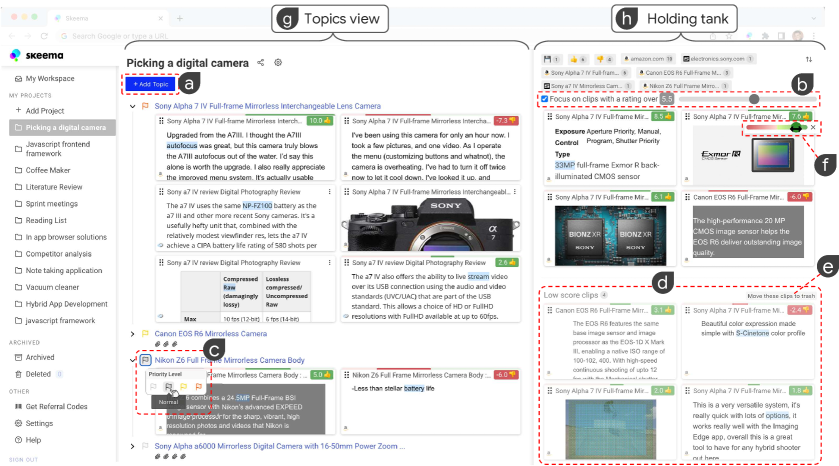Screen dimensions: 839x466
Task: Close the rating slider popup with X
Action: tap(813, 127)
